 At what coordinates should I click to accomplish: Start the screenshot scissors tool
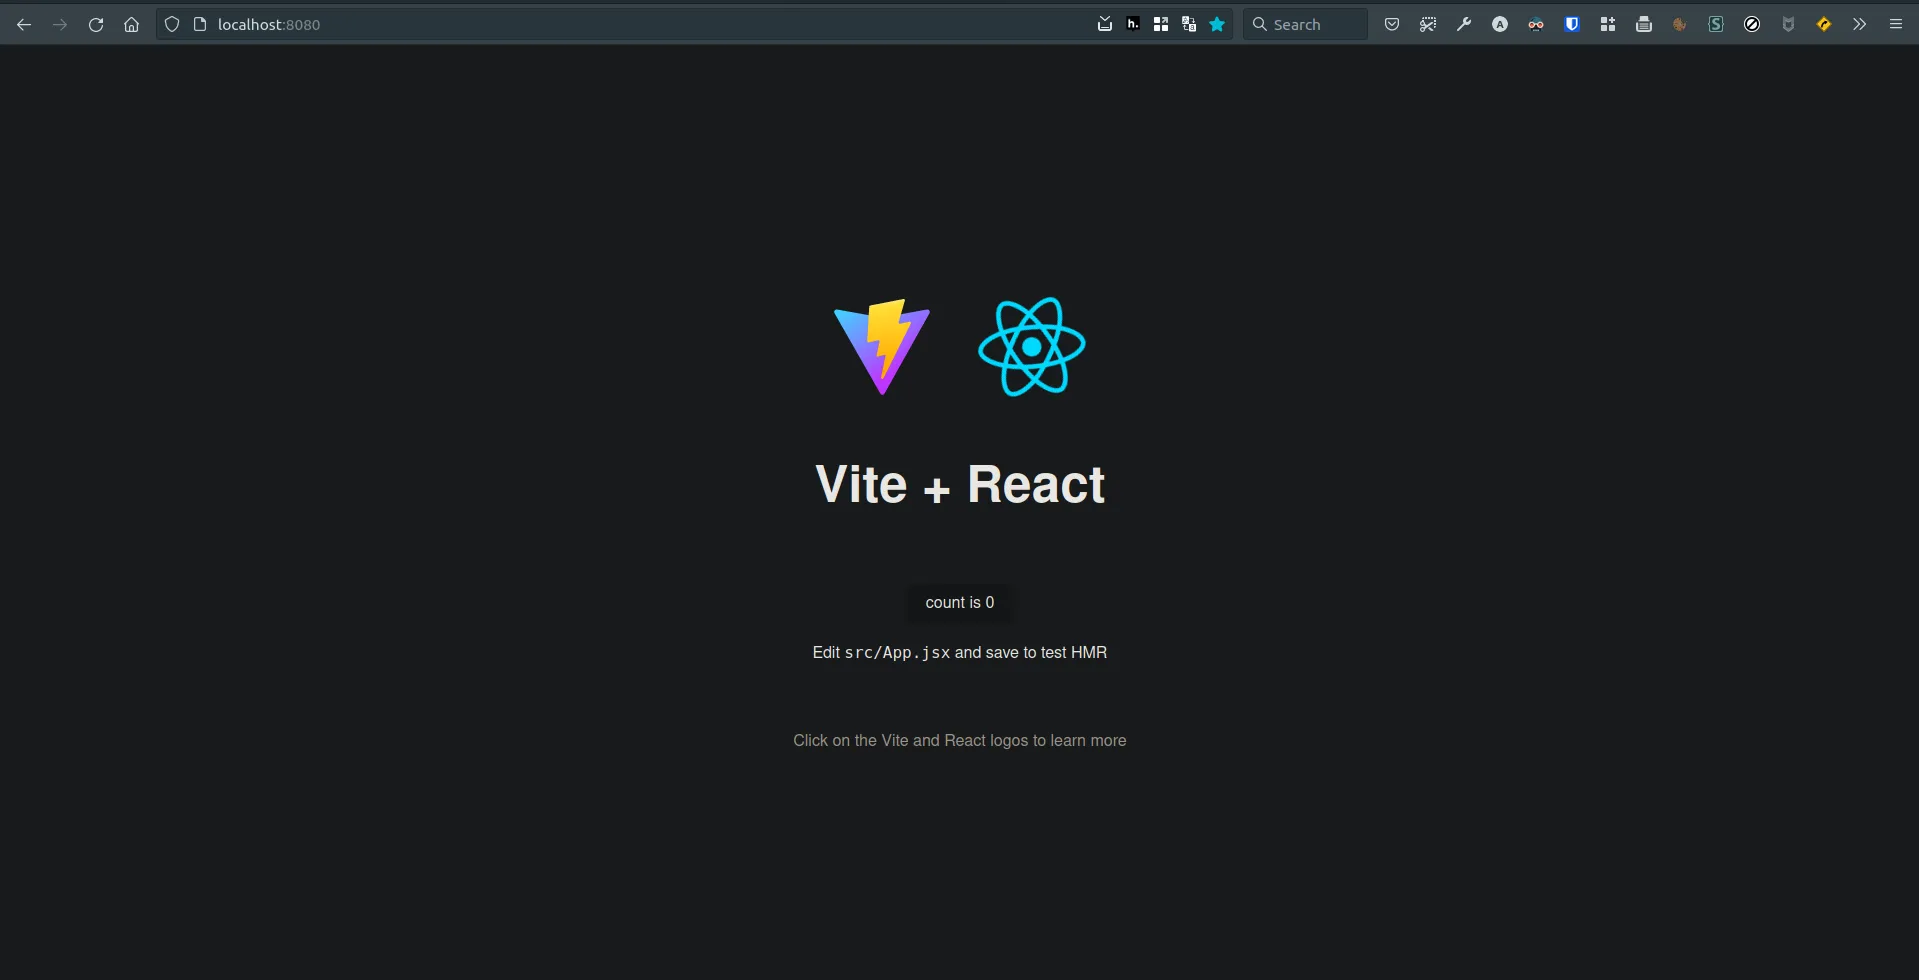(x=1428, y=25)
